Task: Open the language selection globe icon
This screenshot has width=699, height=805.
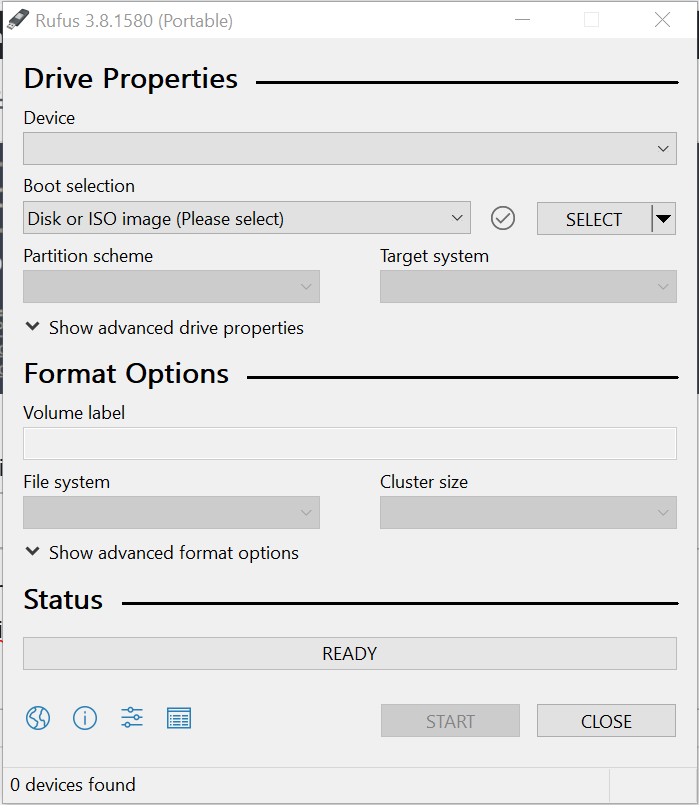Action: [38, 718]
